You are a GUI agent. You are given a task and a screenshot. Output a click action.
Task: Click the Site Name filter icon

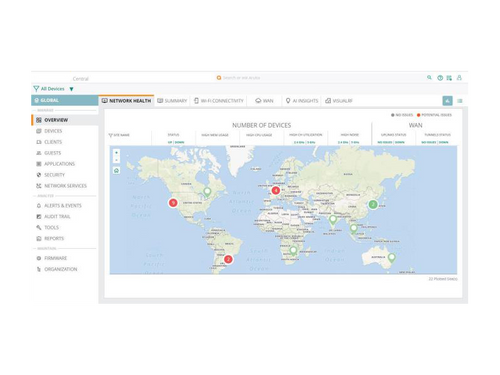111,135
